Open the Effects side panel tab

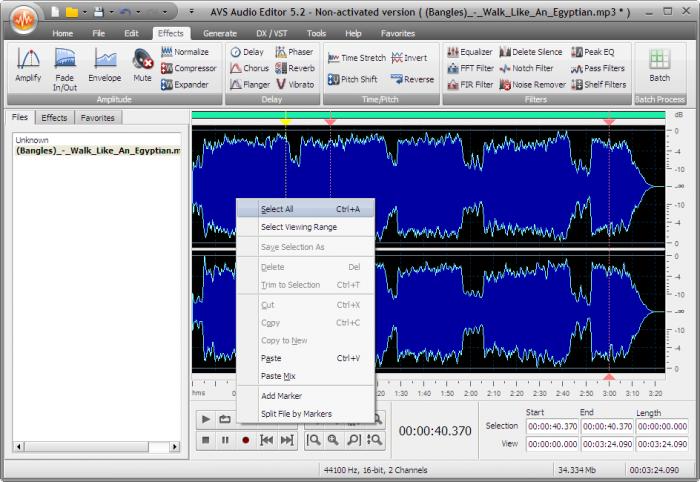[x=54, y=118]
